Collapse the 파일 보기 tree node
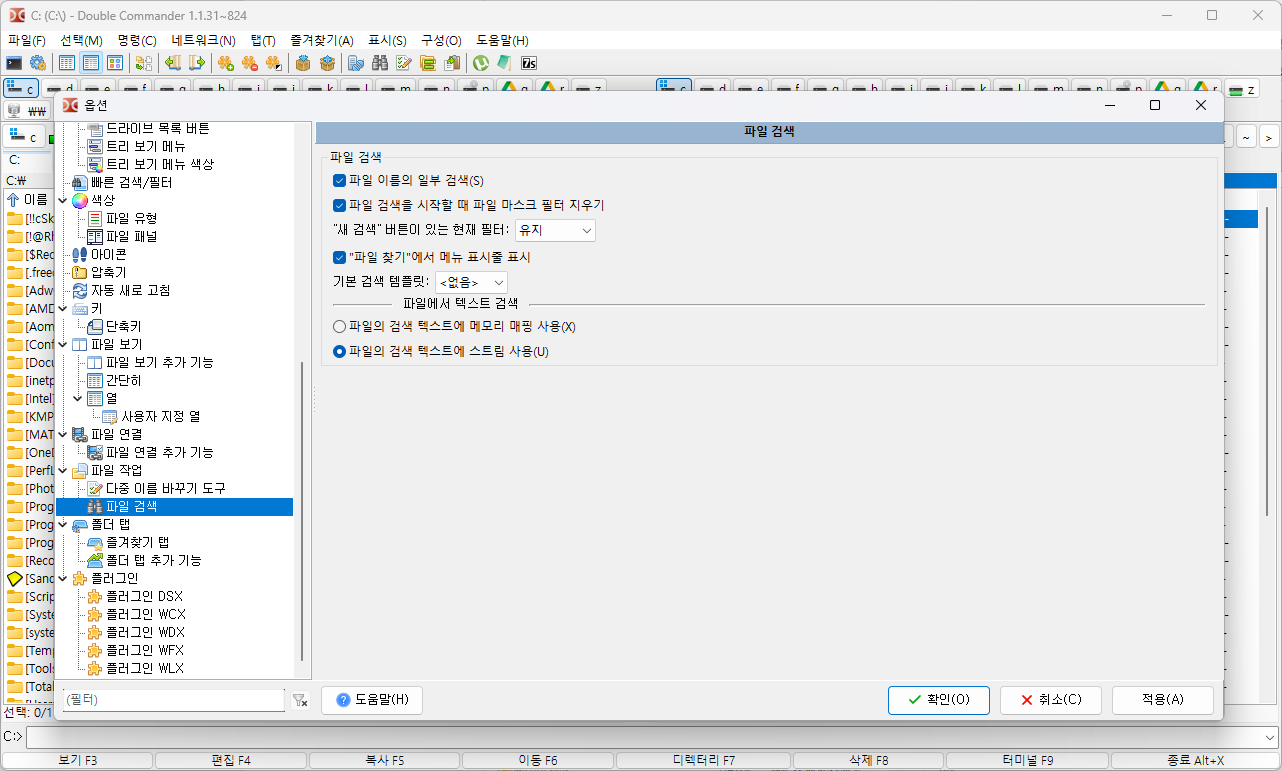 (x=63, y=344)
